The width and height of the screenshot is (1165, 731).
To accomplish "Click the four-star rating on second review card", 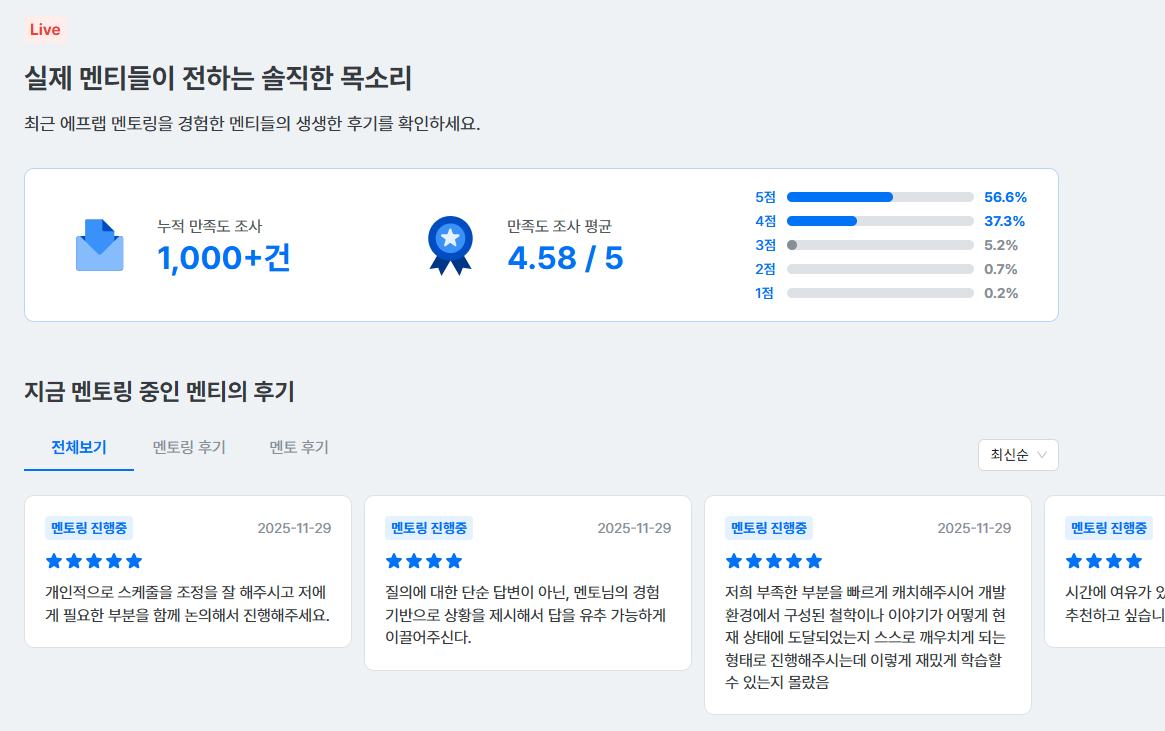I will tap(424, 561).
